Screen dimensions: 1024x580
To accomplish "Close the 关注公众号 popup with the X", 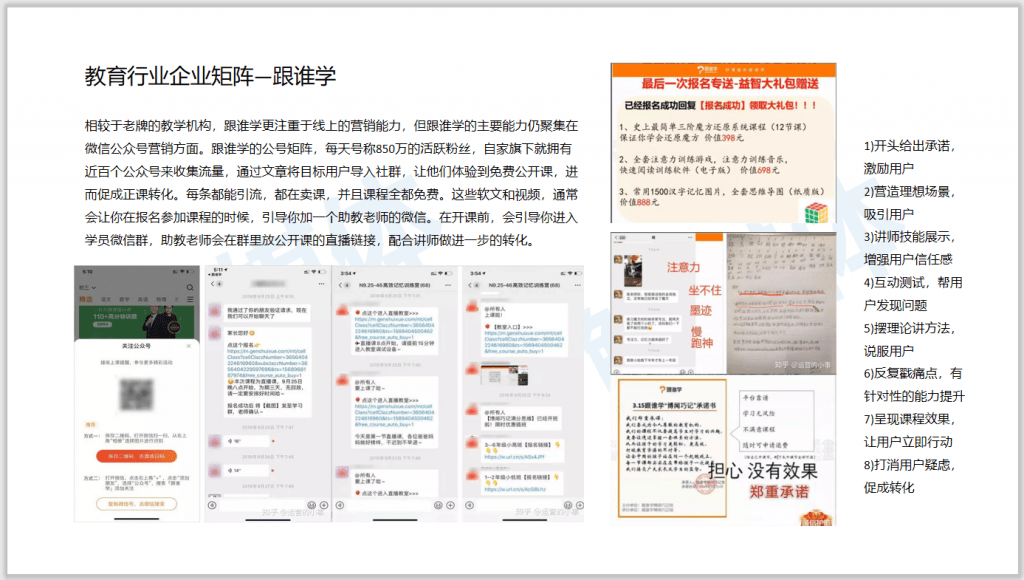I will coord(189,346).
